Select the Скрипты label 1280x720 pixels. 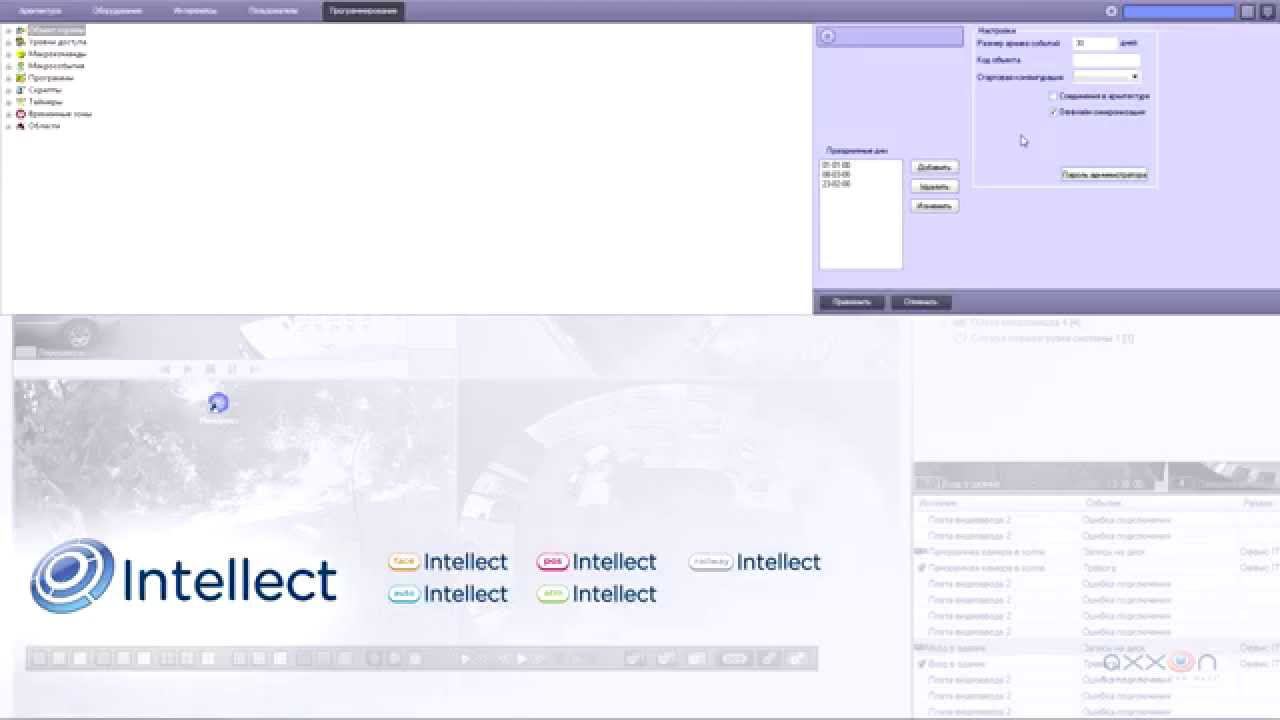[45, 90]
